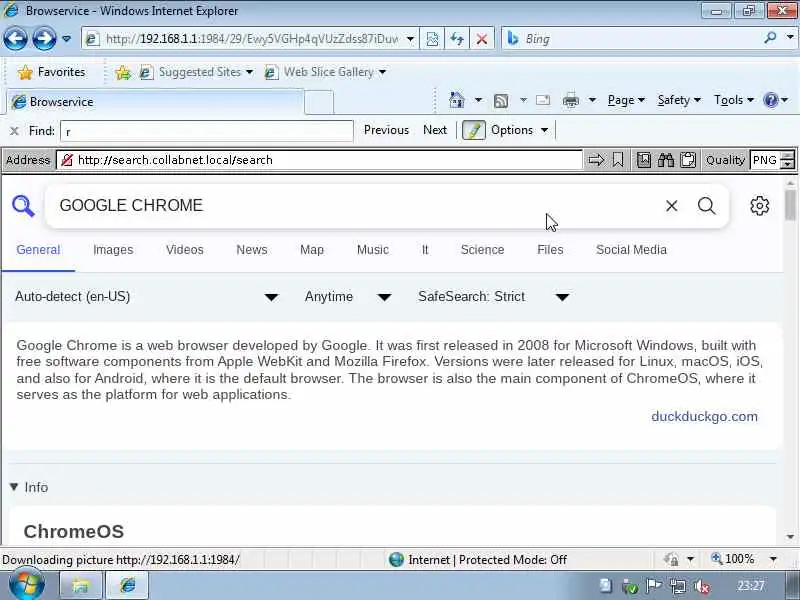Select the Social Media tab

click(x=631, y=249)
